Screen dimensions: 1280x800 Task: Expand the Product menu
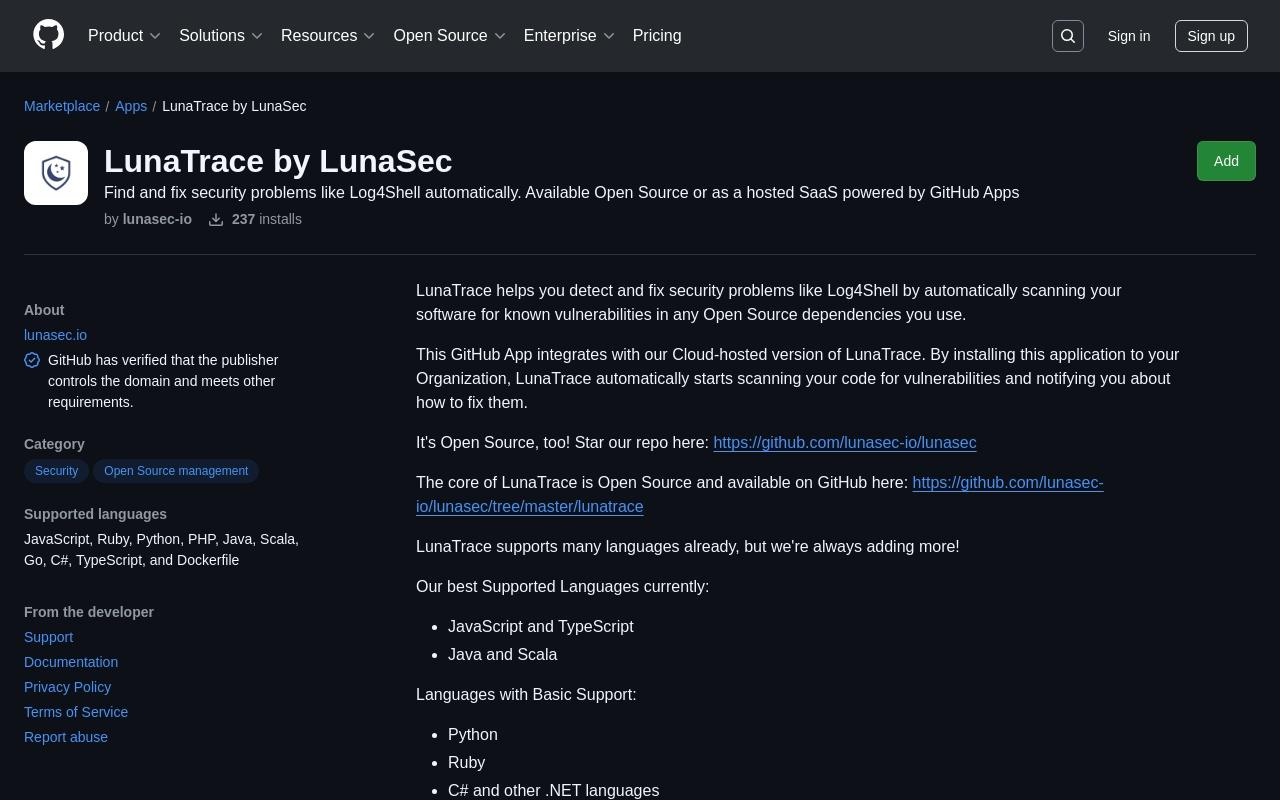124,36
